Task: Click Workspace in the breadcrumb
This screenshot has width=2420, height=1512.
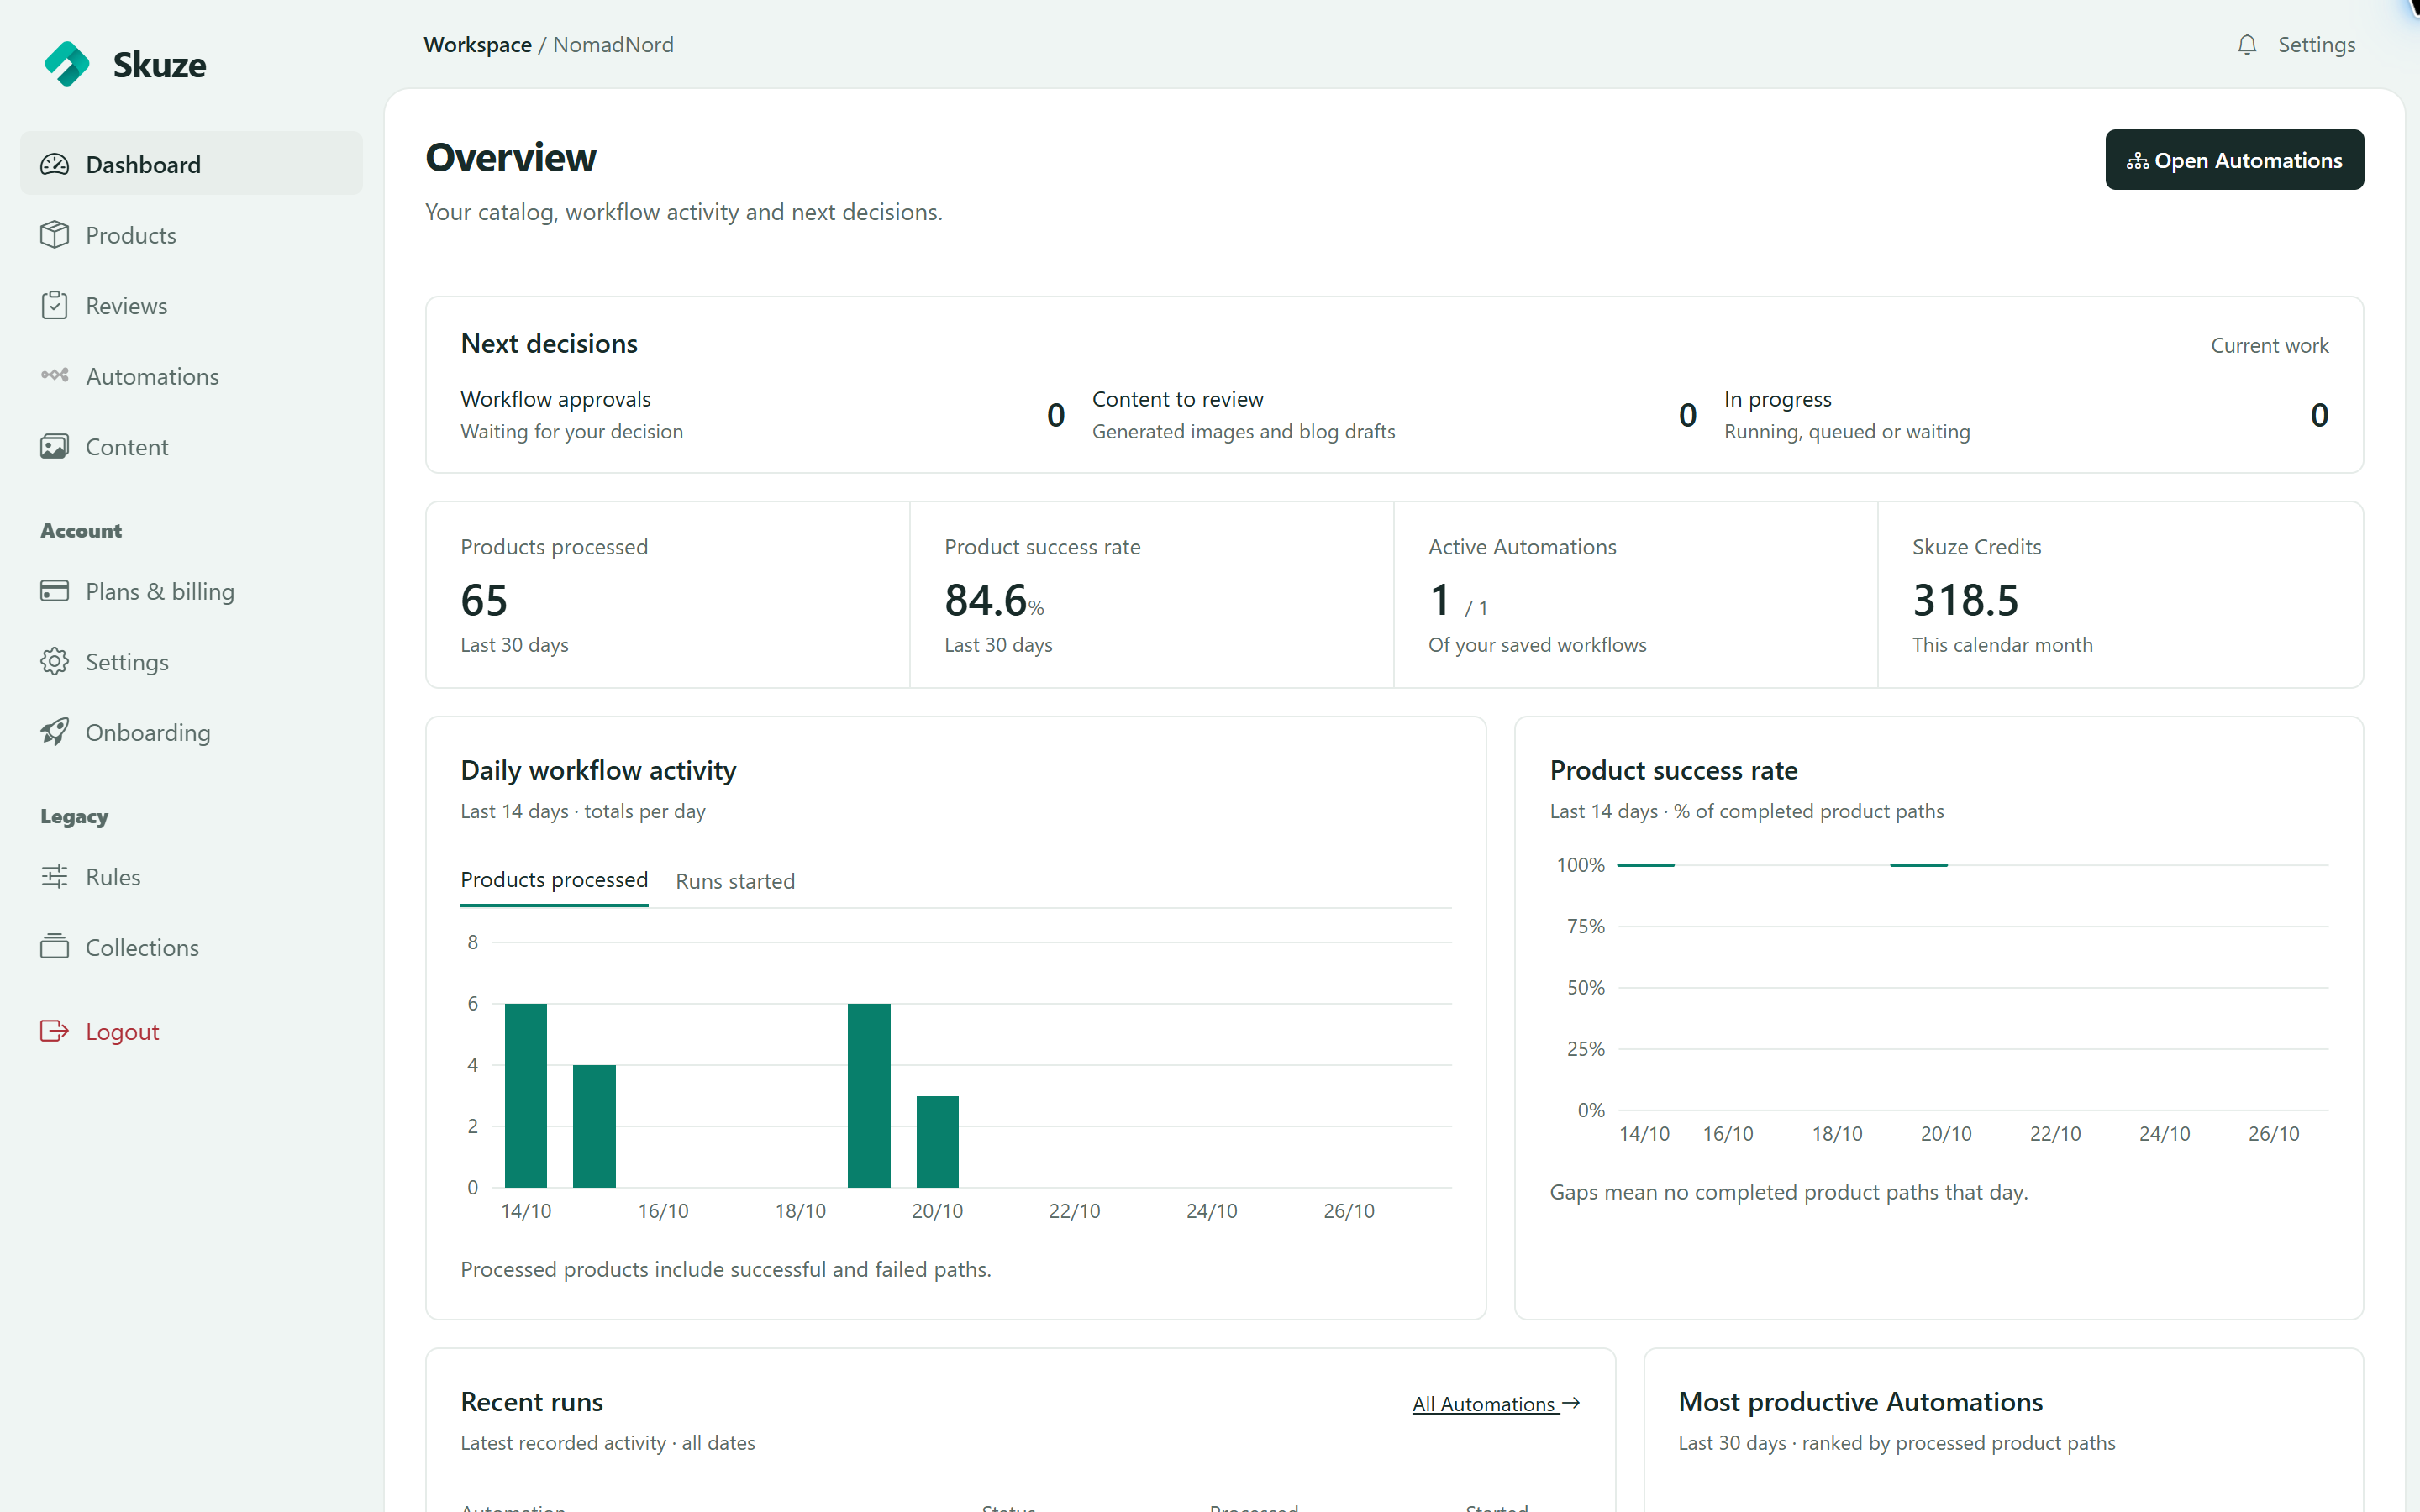Action: point(477,45)
